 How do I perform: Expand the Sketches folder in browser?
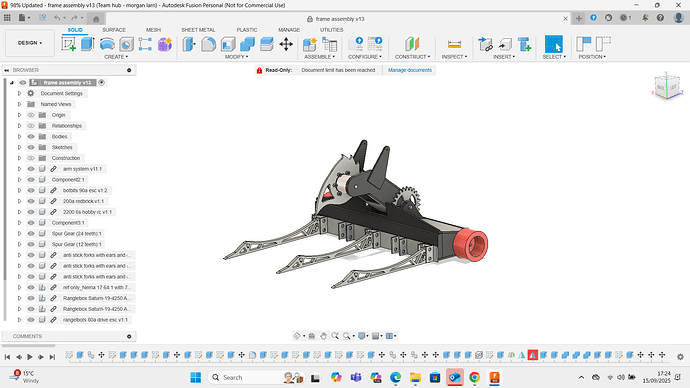click(19, 147)
